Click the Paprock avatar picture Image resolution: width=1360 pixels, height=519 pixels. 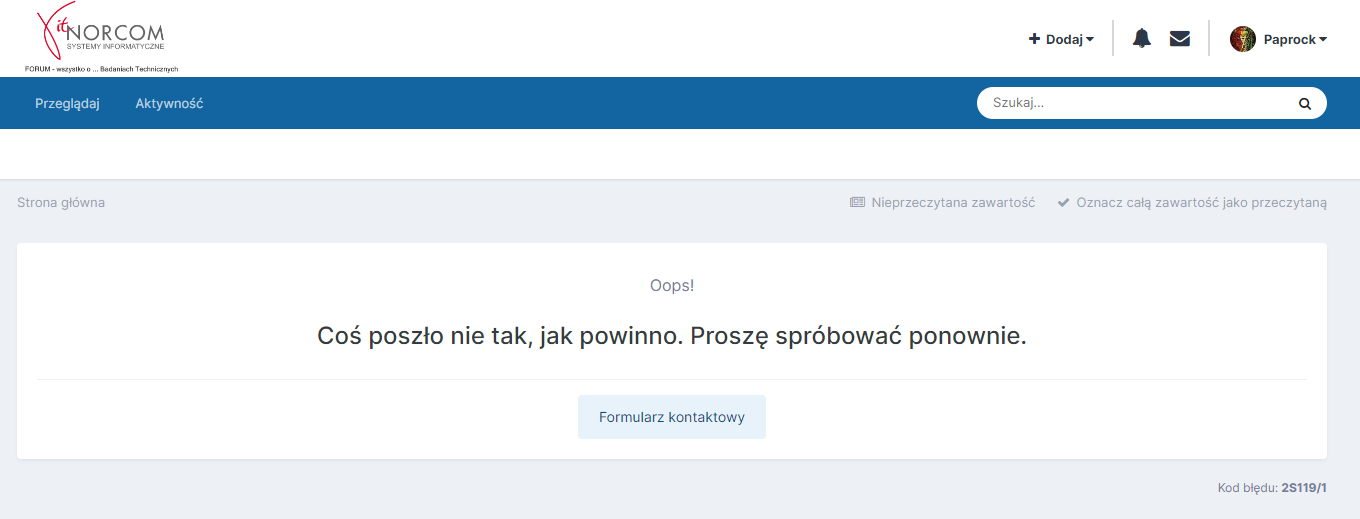(x=1243, y=39)
